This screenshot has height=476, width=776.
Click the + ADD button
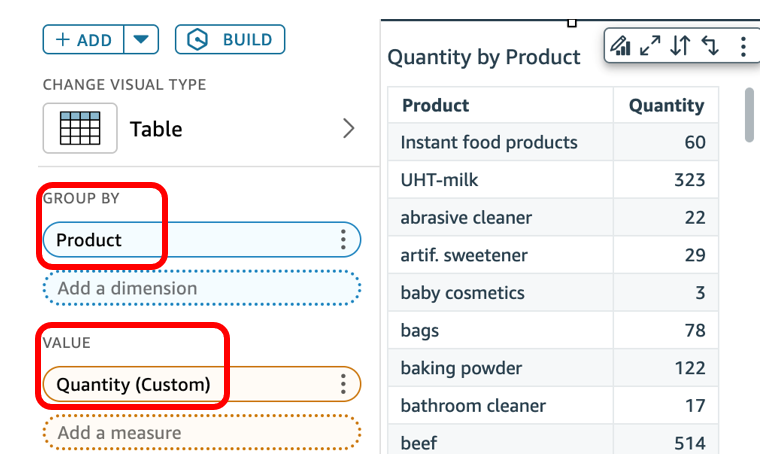84,40
